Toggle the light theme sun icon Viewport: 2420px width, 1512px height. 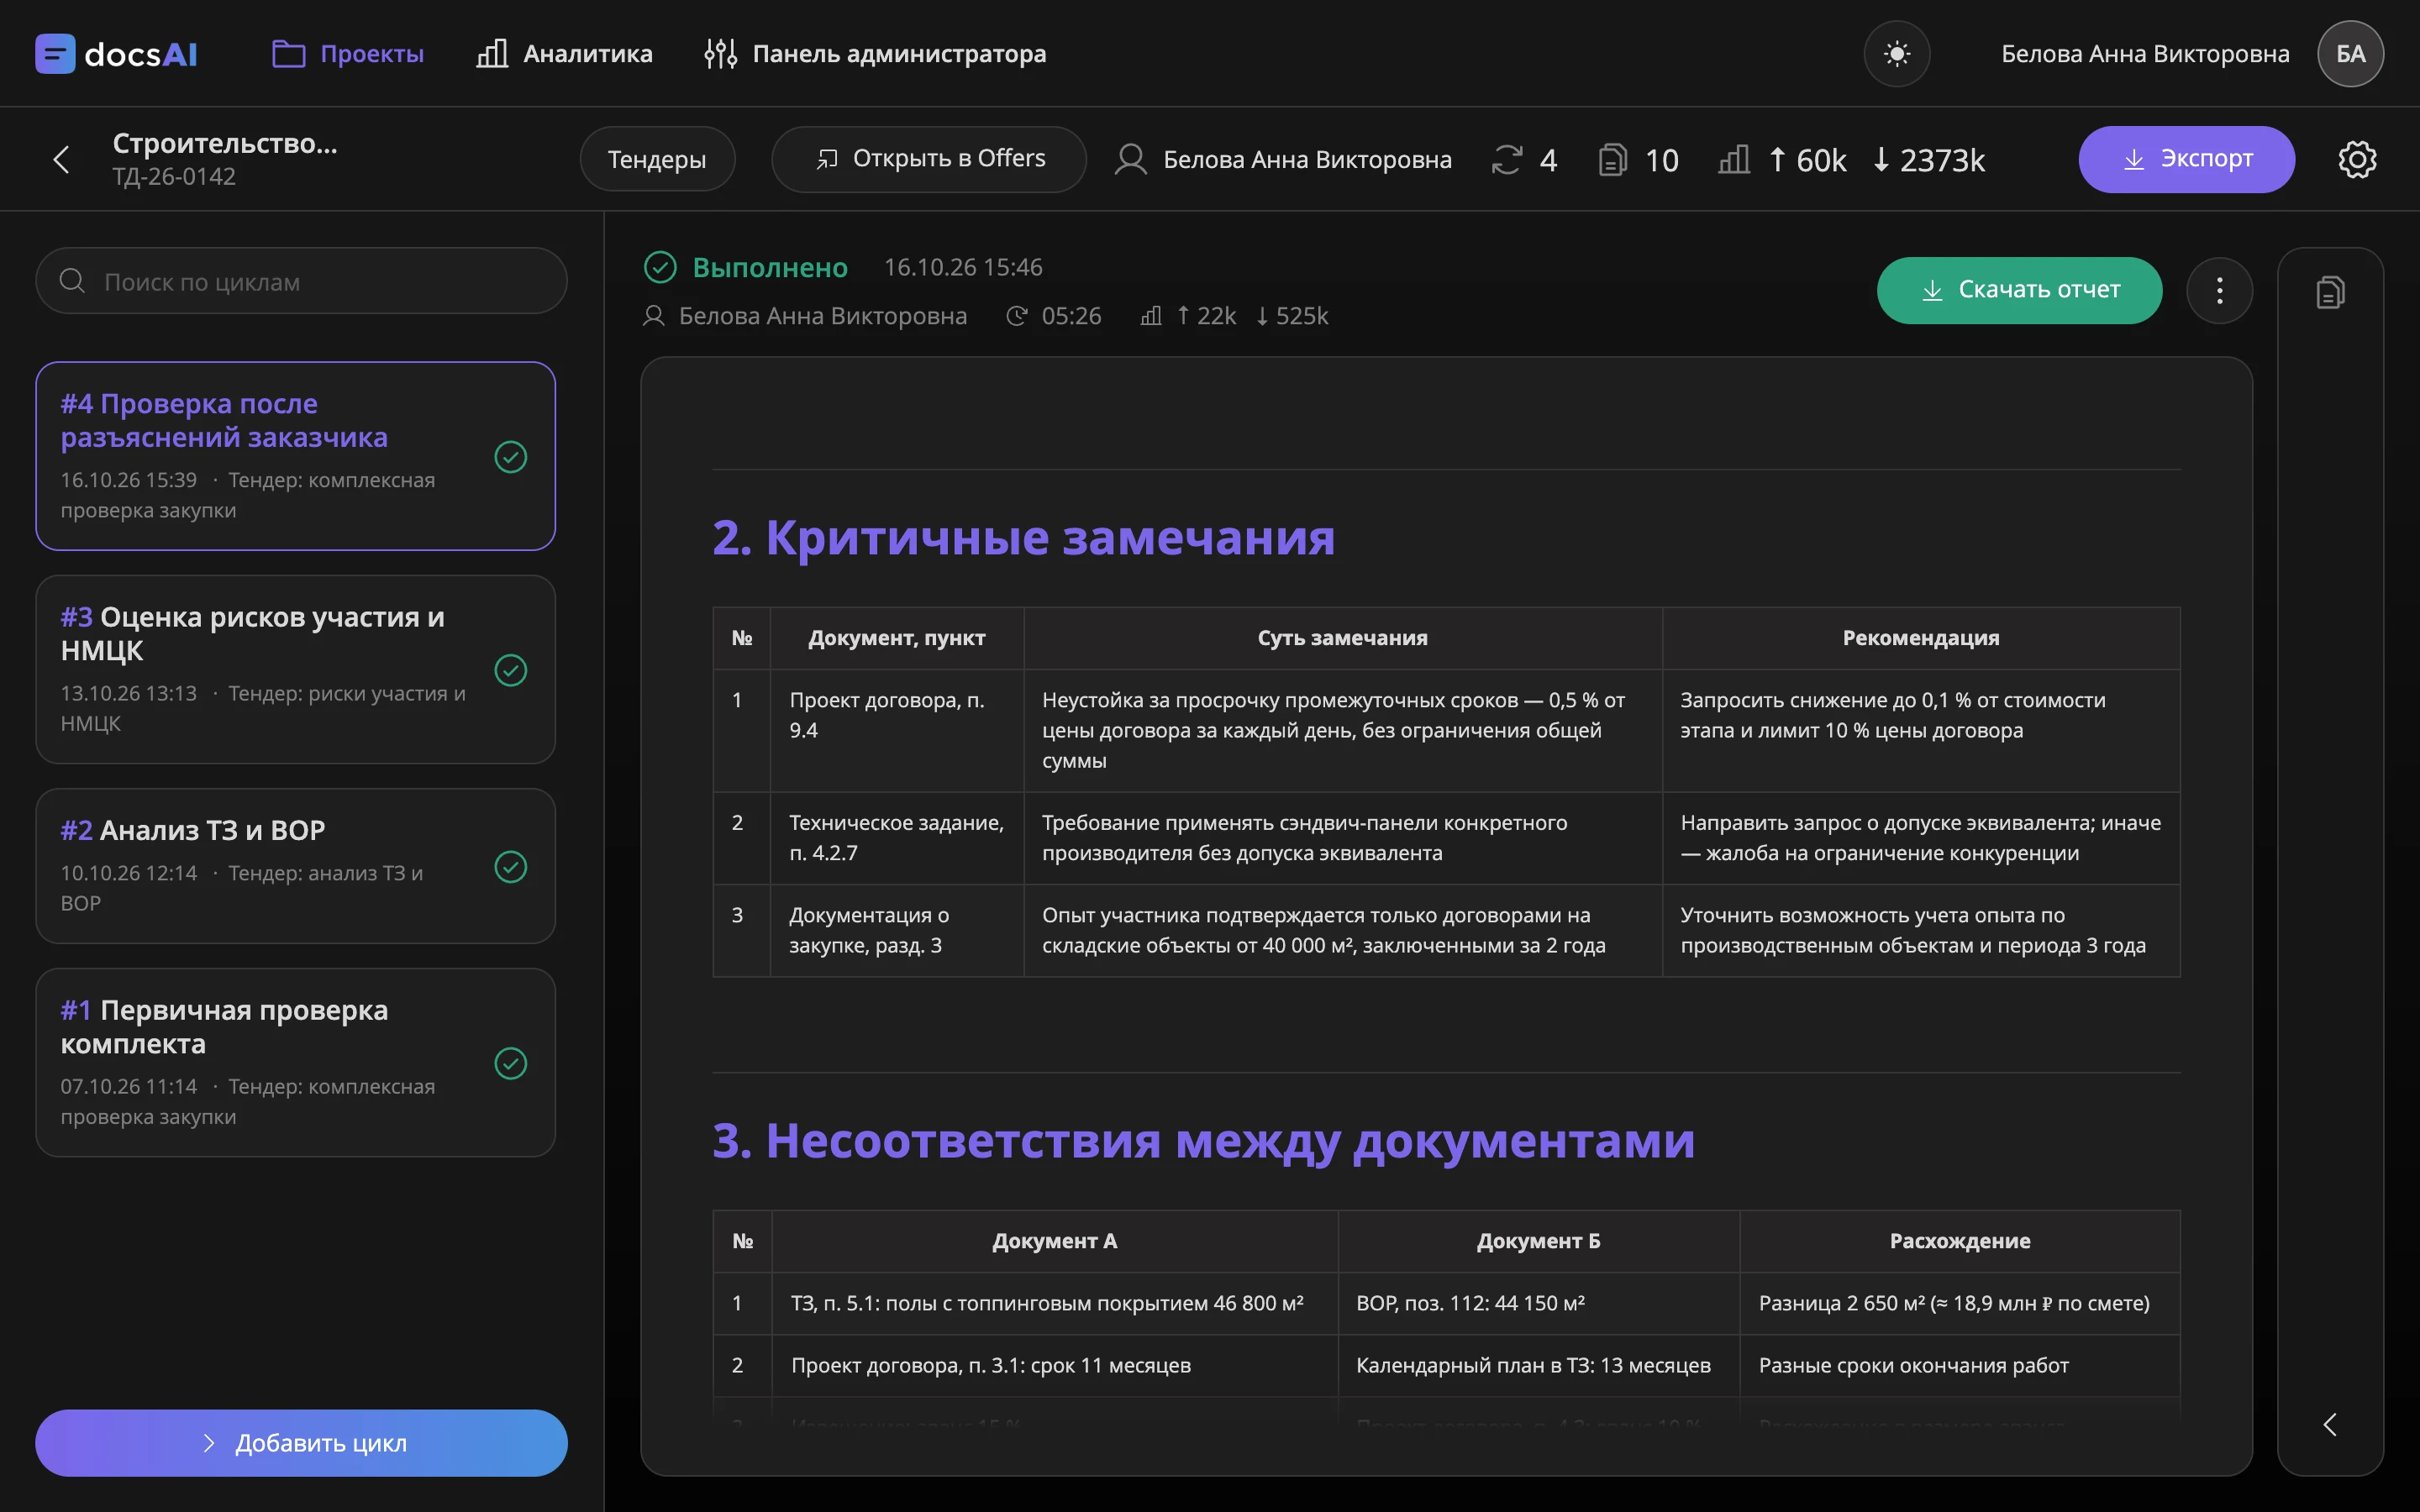click(x=1896, y=54)
